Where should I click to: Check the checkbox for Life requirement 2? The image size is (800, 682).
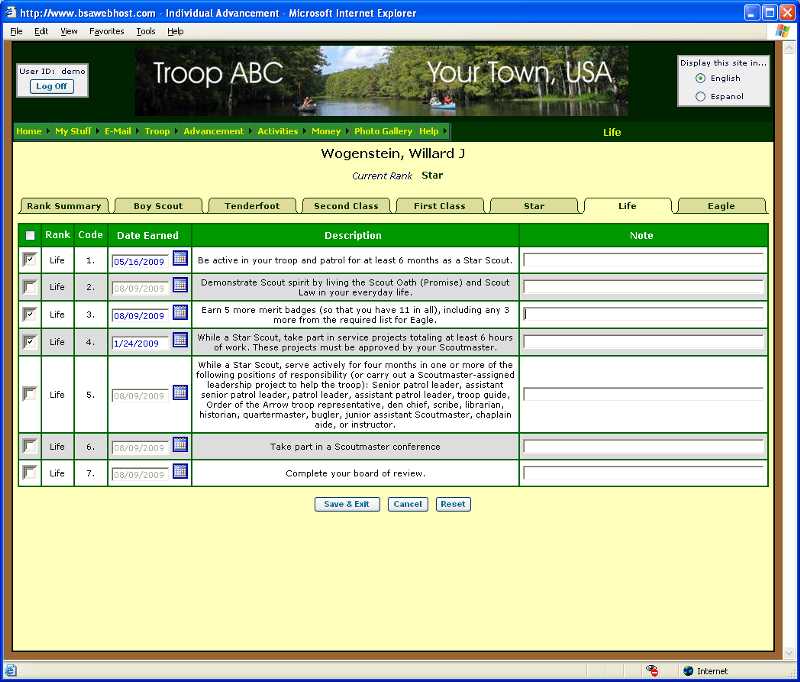pyautogui.click(x=30, y=287)
